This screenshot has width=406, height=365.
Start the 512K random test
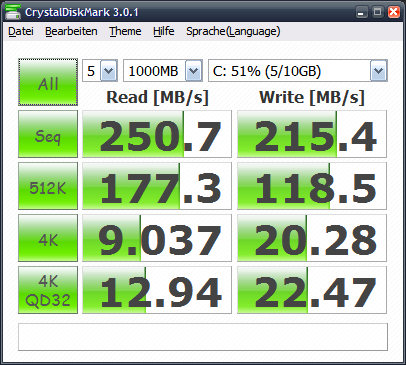(48, 186)
